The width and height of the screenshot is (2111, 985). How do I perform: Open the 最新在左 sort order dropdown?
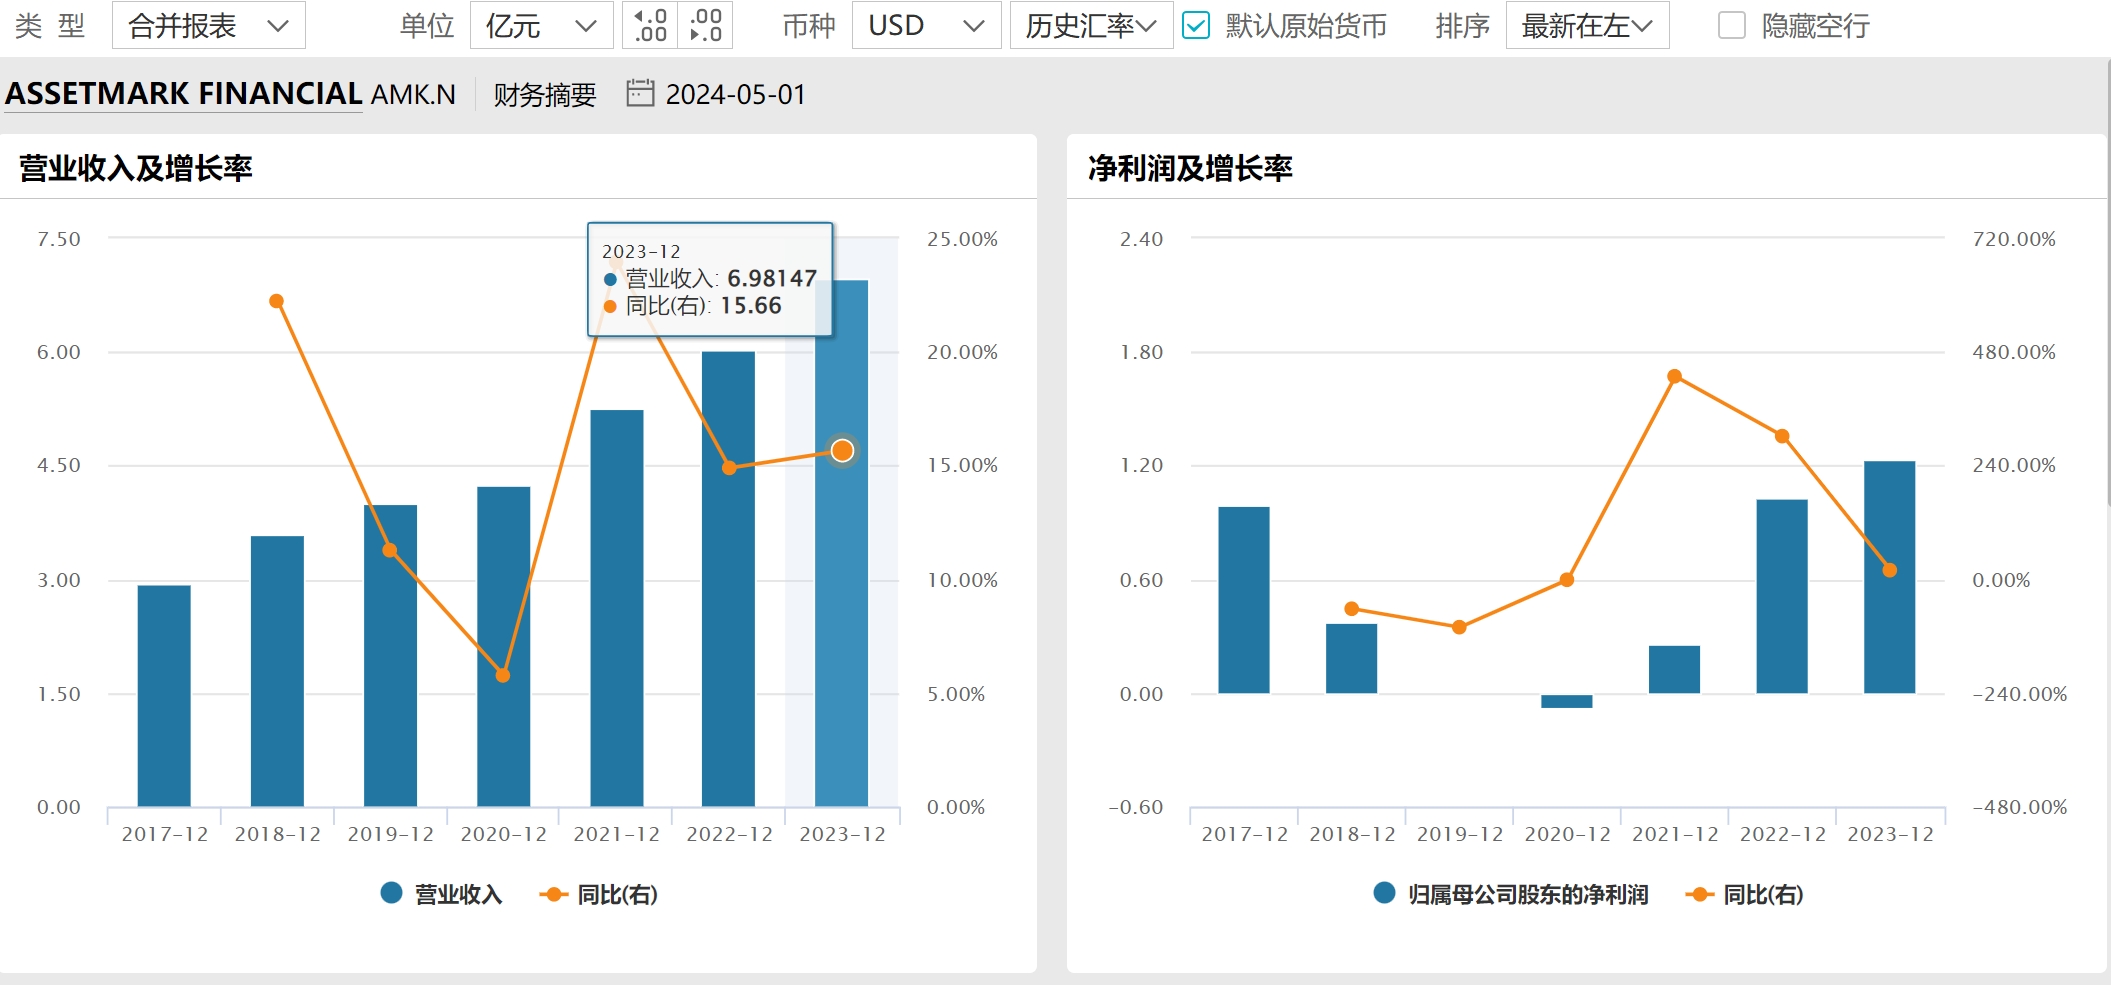[1586, 25]
